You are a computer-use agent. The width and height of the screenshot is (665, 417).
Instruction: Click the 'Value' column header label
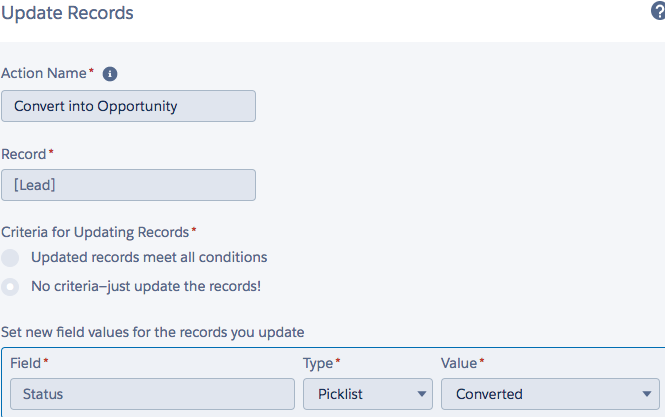point(459,363)
